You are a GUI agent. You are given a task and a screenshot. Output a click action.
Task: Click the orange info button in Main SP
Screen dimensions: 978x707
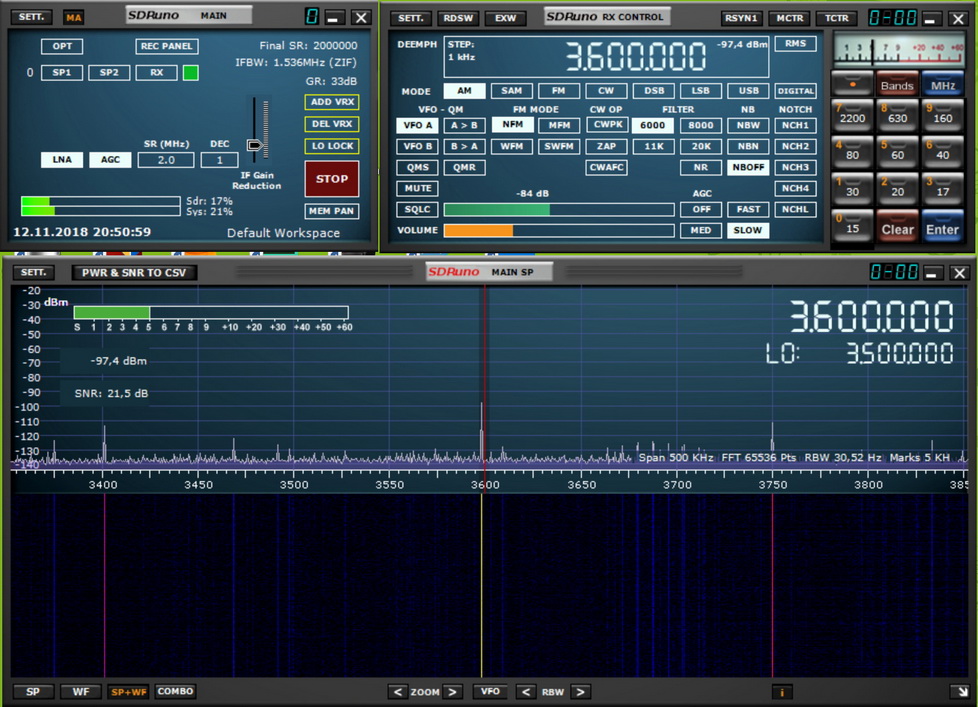[x=782, y=691]
